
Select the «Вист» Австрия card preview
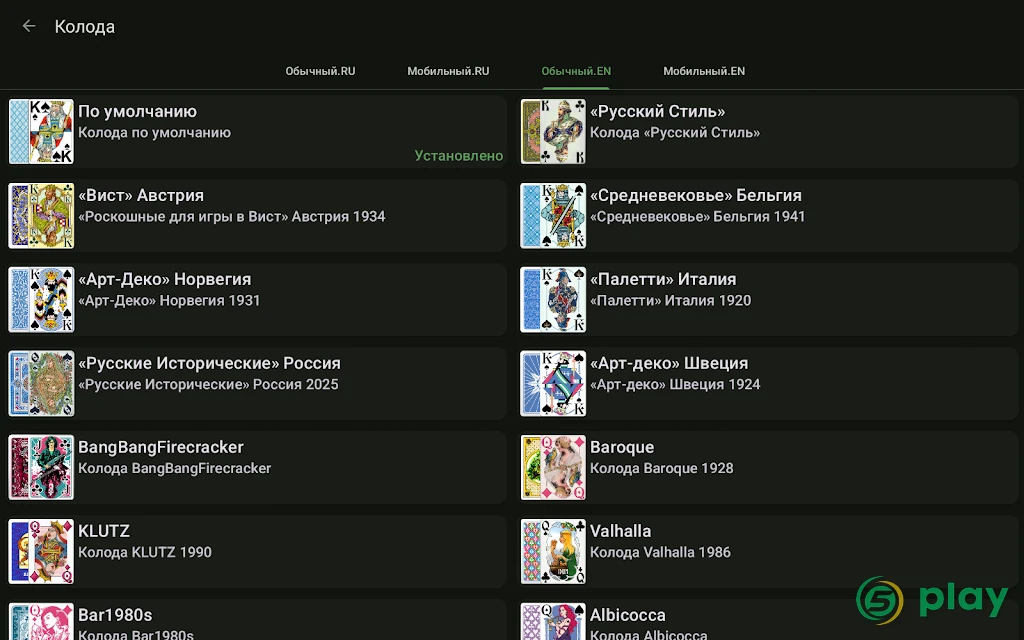tap(41, 216)
